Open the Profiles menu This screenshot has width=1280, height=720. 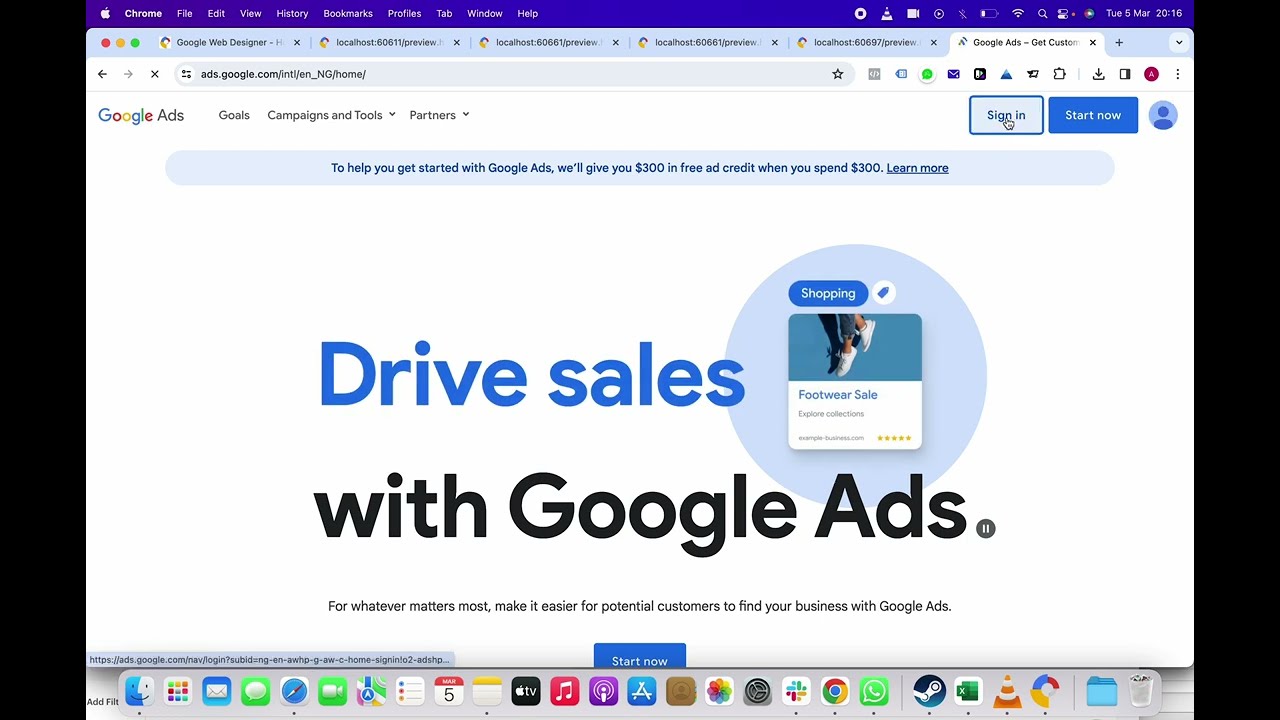pos(404,13)
